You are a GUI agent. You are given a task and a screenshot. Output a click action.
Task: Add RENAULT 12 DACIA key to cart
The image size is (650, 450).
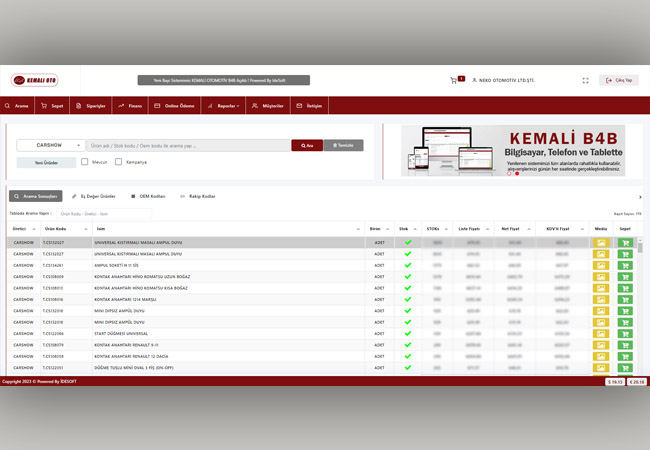click(625, 356)
